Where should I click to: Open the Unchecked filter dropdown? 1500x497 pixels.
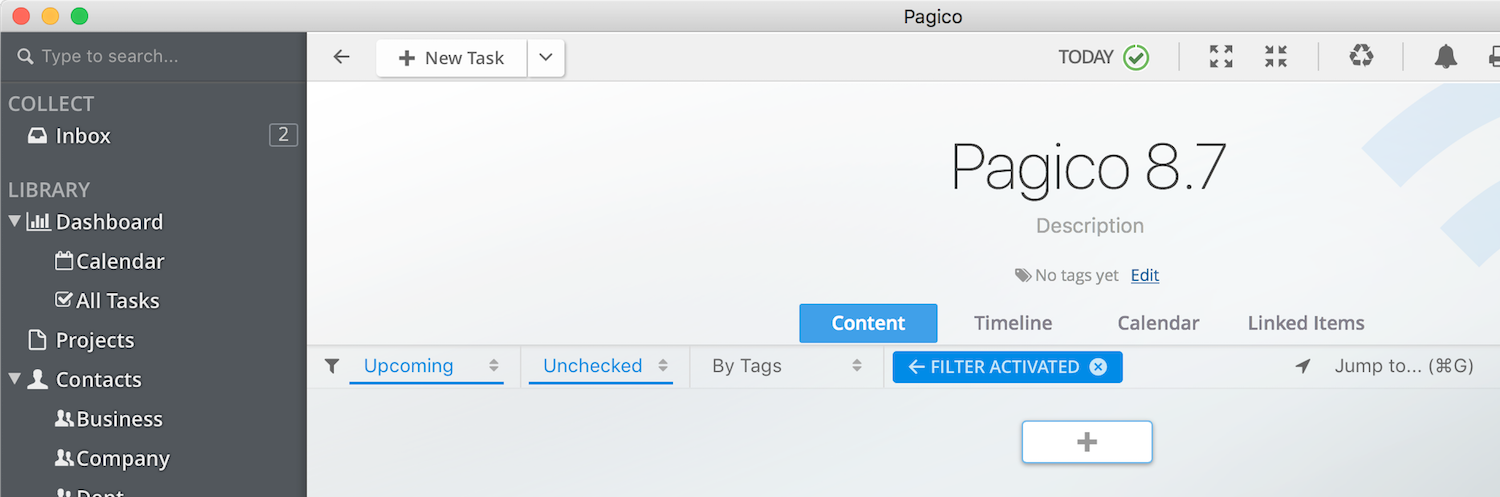coord(601,367)
